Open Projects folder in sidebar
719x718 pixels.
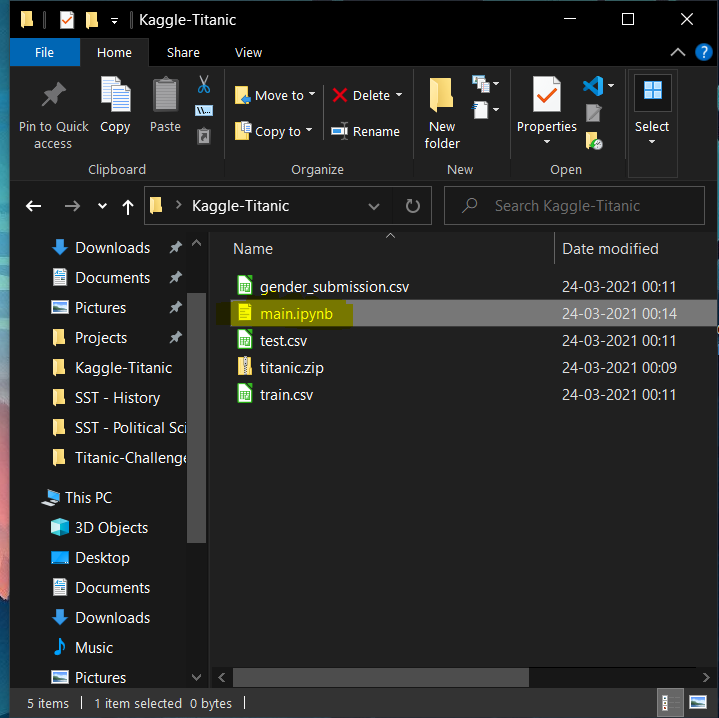[x=101, y=338]
